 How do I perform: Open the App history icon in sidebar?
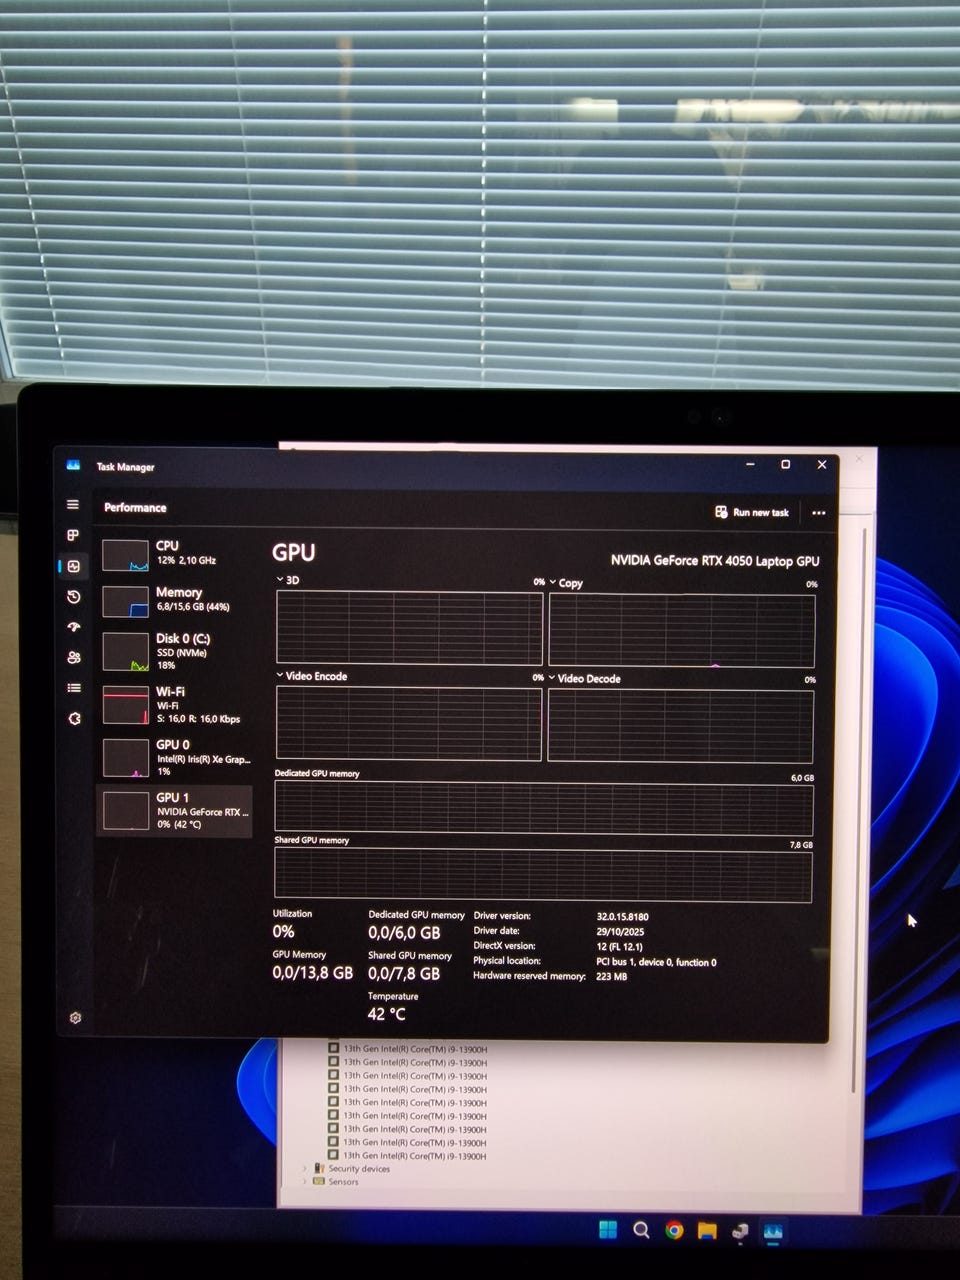tap(73, 596)
